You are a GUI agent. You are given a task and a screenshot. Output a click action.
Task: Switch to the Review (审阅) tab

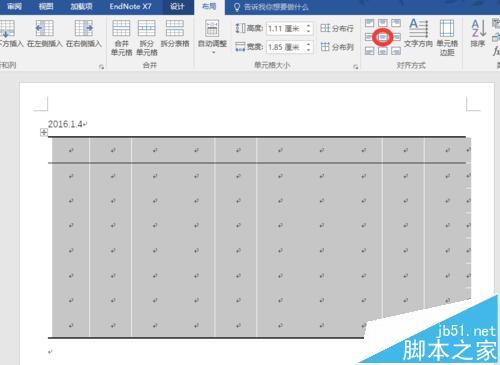(15, 6)
